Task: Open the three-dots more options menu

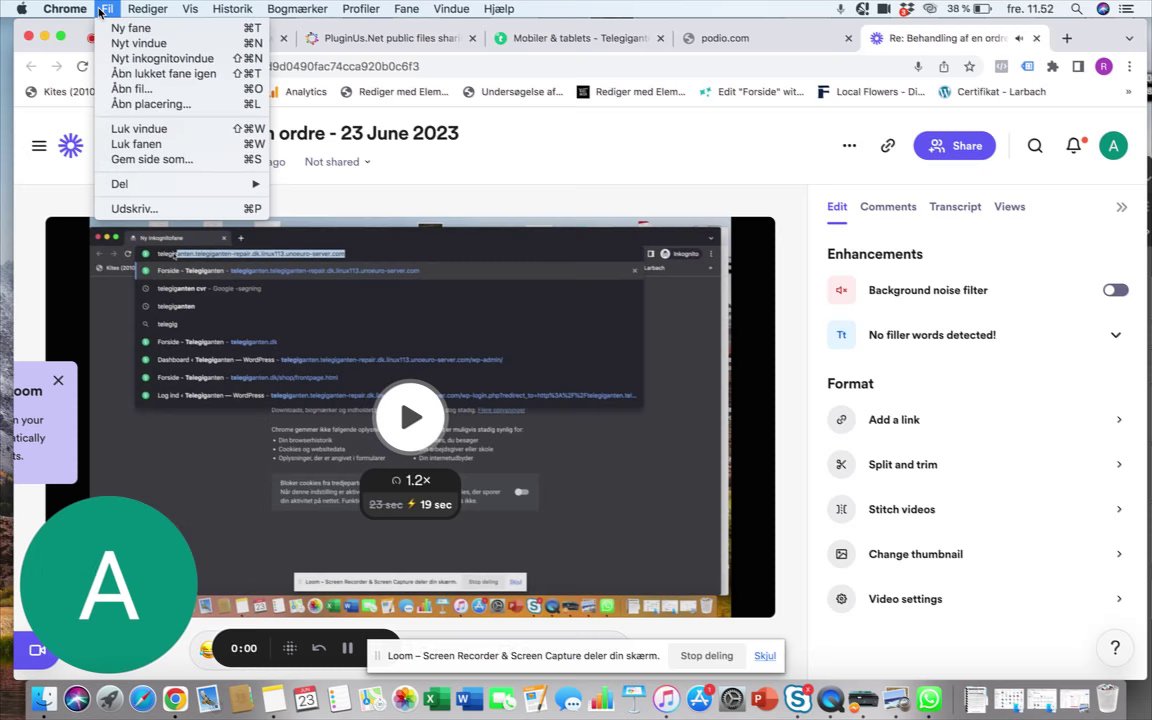Action: coord(849,145)
